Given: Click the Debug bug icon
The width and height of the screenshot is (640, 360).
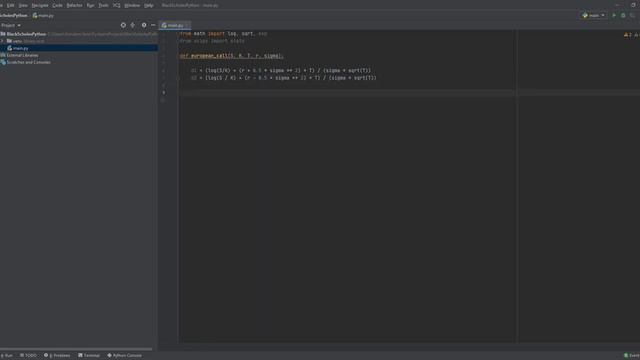Looking at the screenshot, I should coord(623,16).
